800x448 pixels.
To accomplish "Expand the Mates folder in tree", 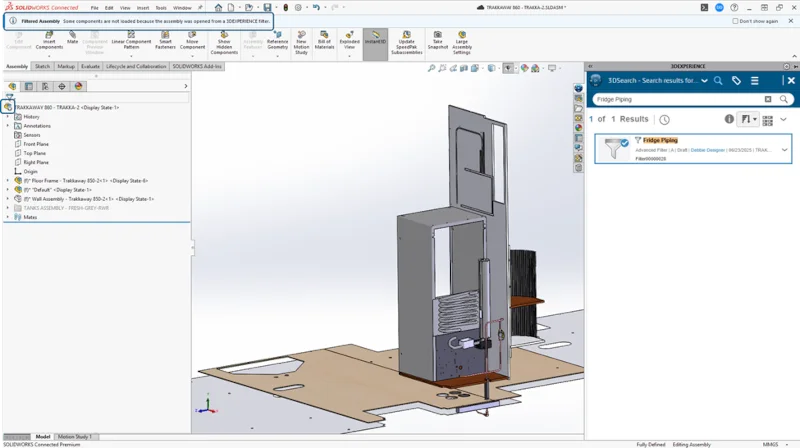I will (8, 216).
